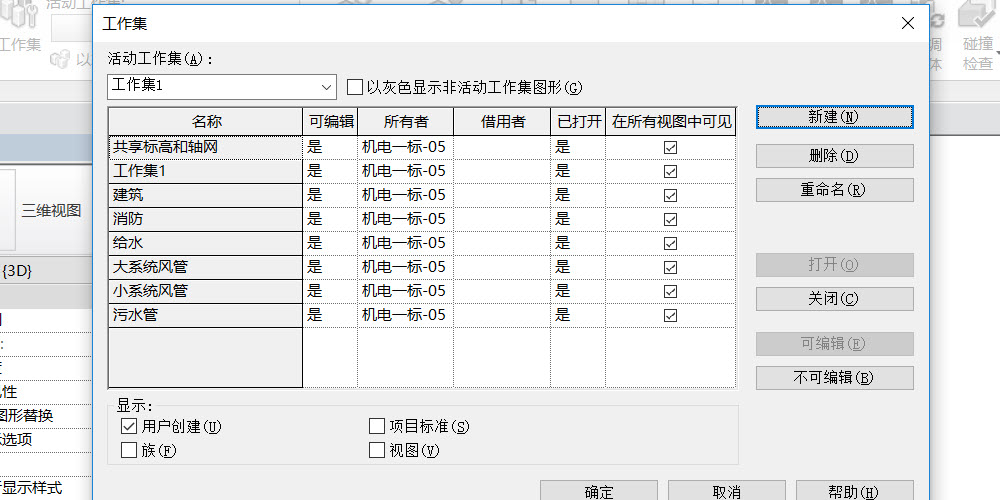The height and width of the screenshot is (500, 1000).
Task: Click the 已打开 column header
Action: pyautogui.click(x=578, y=122)
